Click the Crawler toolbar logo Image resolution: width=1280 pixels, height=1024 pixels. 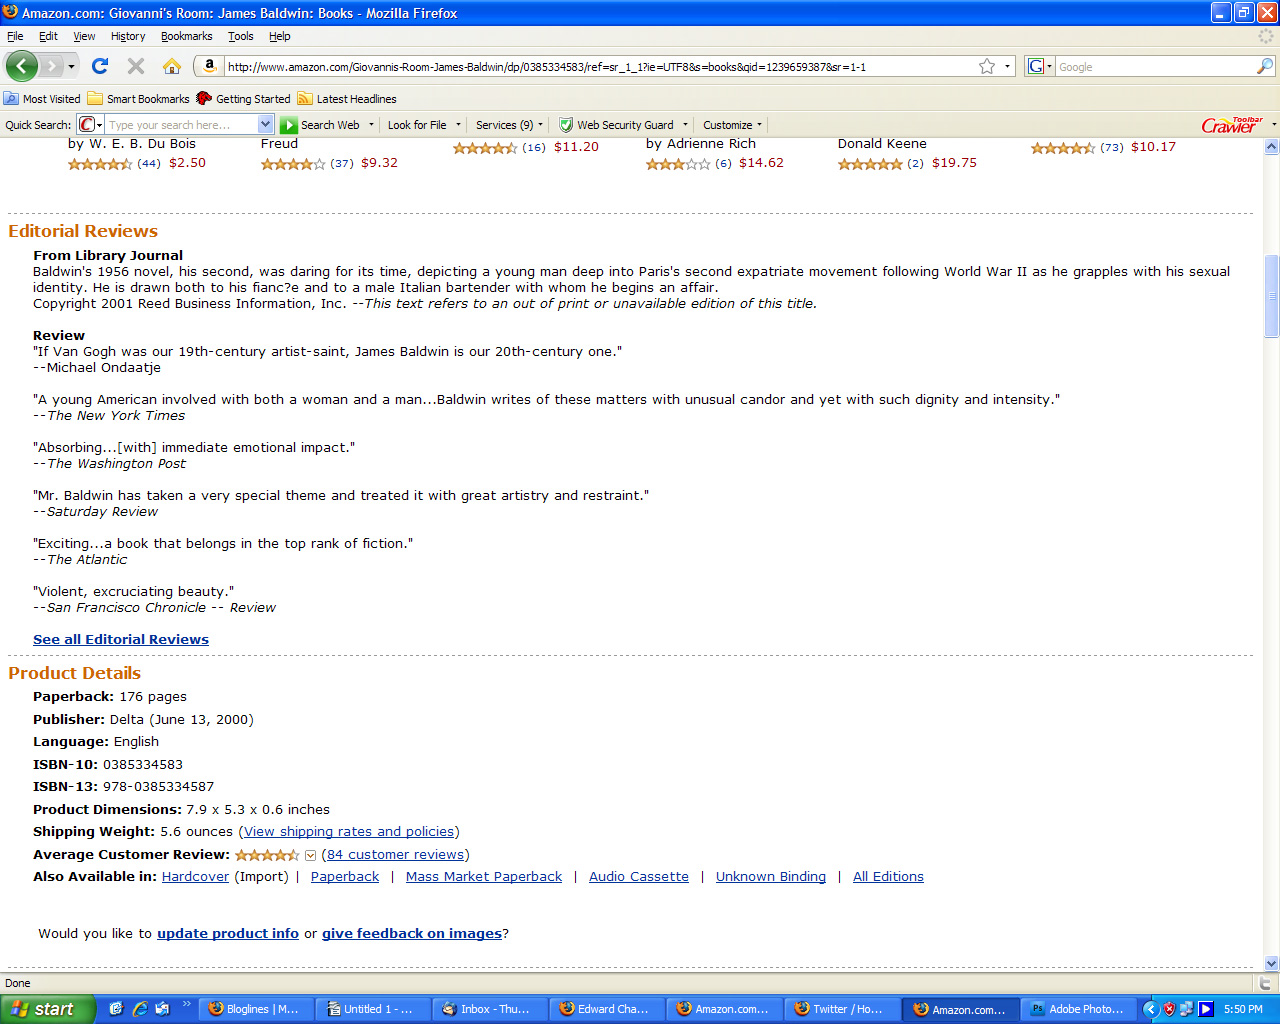pos(1232,125)
